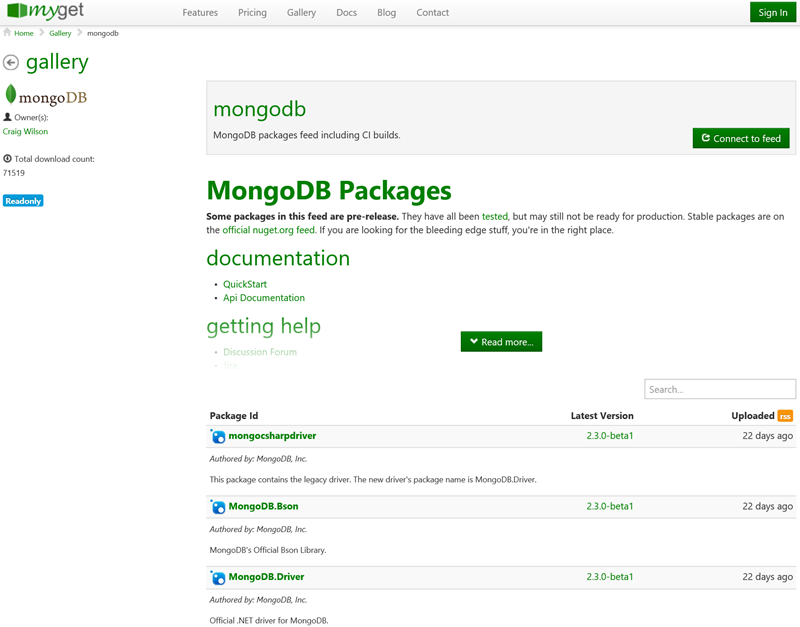Viewport: 800px width, 627px height.
Task: Open the QuickStart documentation link
Action: tap(245, 284)
